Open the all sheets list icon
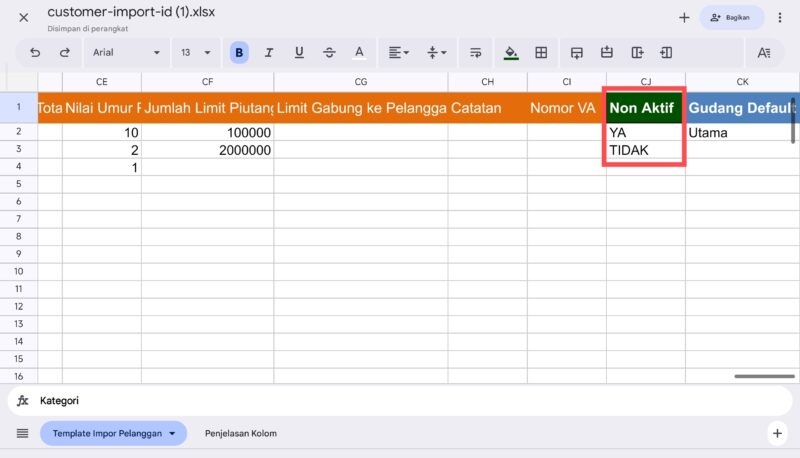This screenshot has width=800, height=458. tap(22, 433)
